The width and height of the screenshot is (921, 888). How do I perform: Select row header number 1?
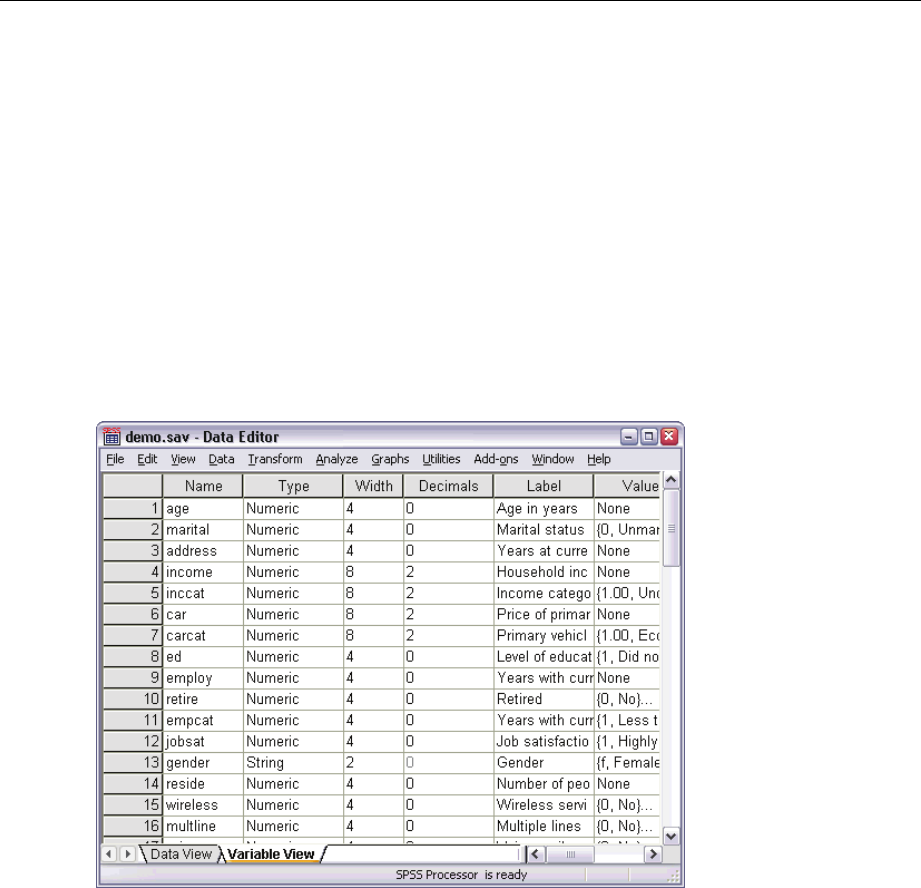pyautogui.click(x=132, y=509)
